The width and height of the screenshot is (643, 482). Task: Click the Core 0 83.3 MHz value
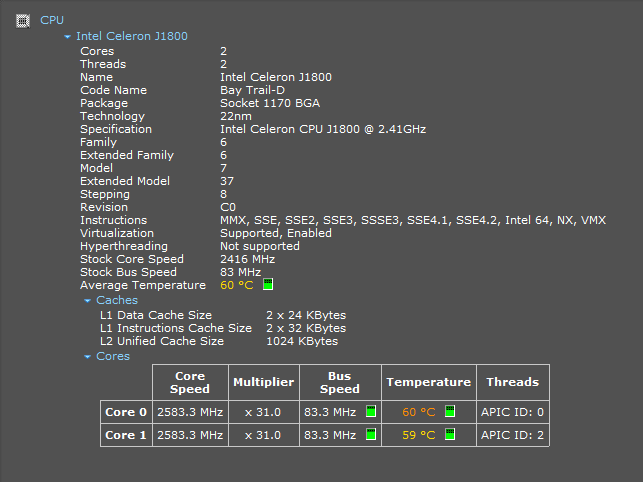330,412
